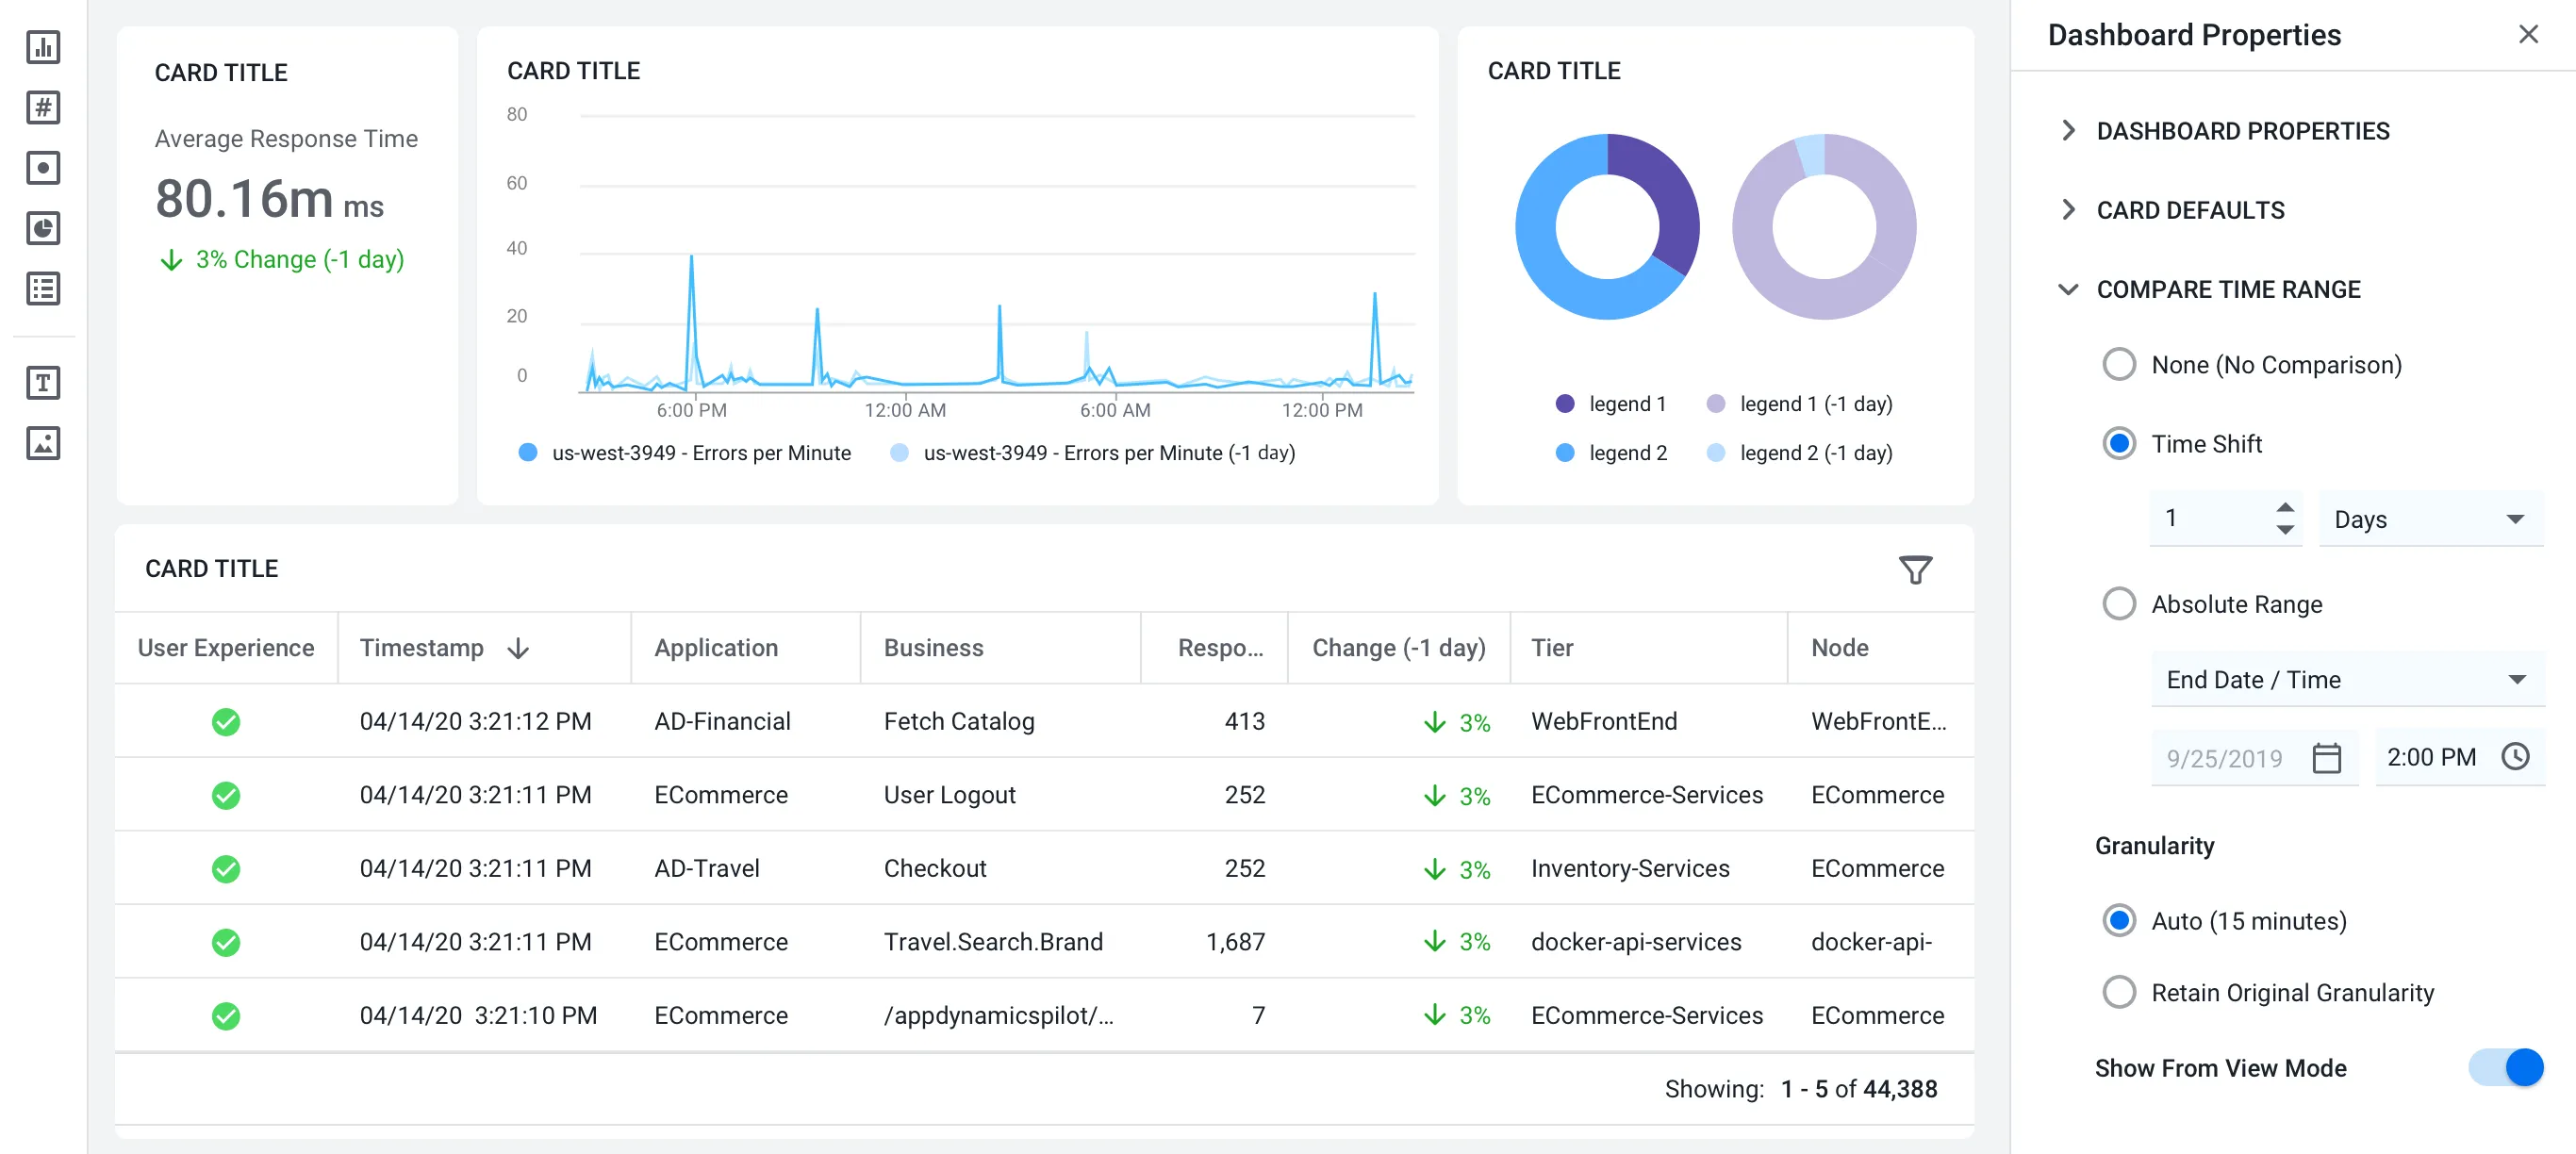Open the calendar date picker icon
Viewport: 2576px width, 1154px height.
click(x=2327, y=758)
